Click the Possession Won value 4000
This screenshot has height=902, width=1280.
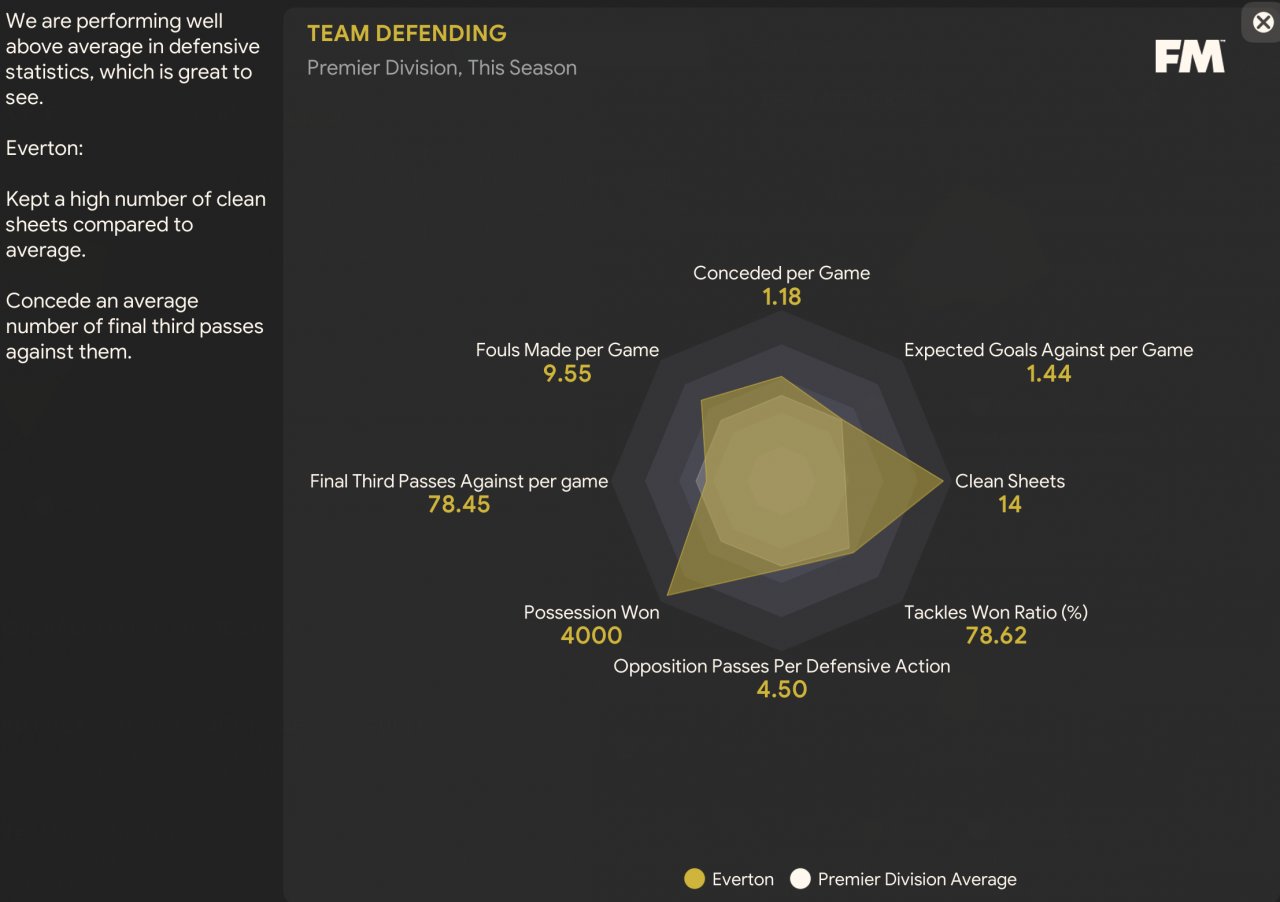591,636
